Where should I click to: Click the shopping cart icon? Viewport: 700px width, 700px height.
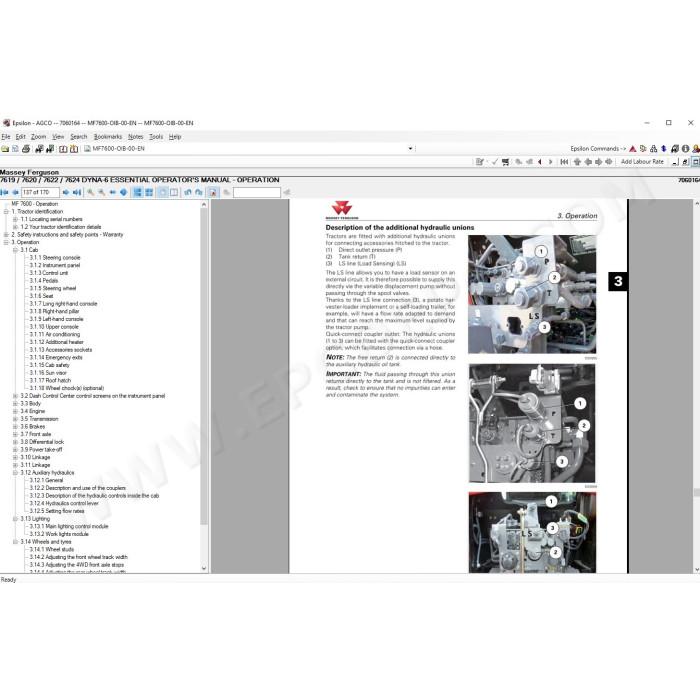pyautogui.click(x=505, y=162)
